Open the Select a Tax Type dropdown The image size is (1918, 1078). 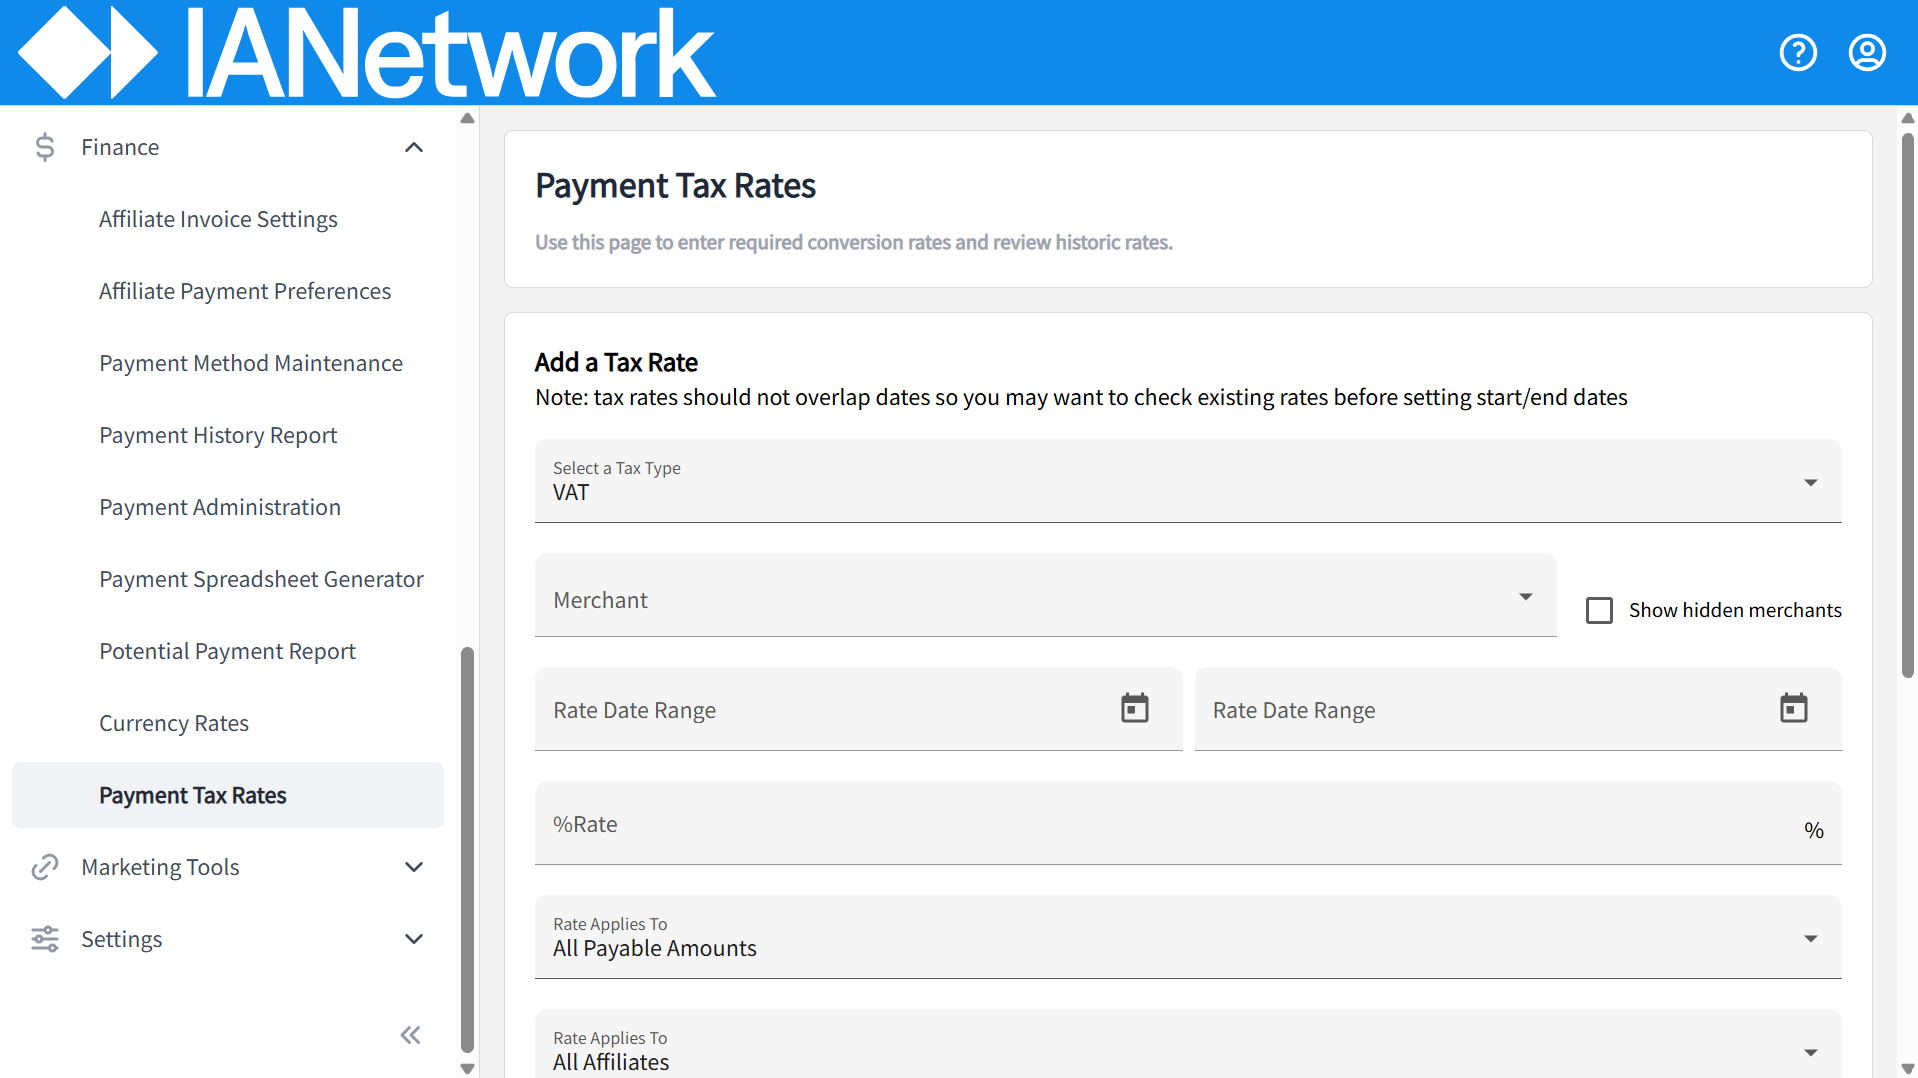point(1810,481)
